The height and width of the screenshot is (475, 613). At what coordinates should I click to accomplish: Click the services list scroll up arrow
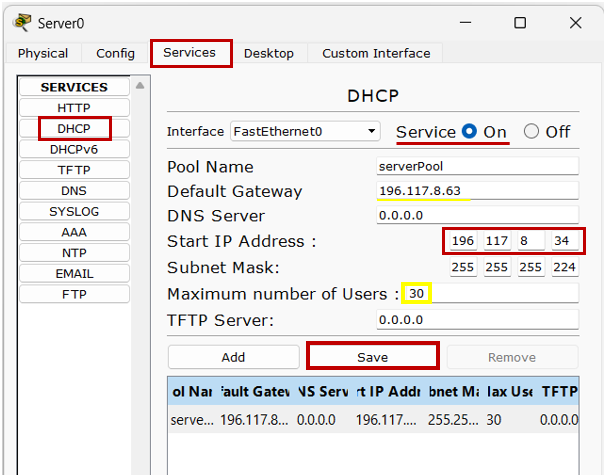click(141, 86)
